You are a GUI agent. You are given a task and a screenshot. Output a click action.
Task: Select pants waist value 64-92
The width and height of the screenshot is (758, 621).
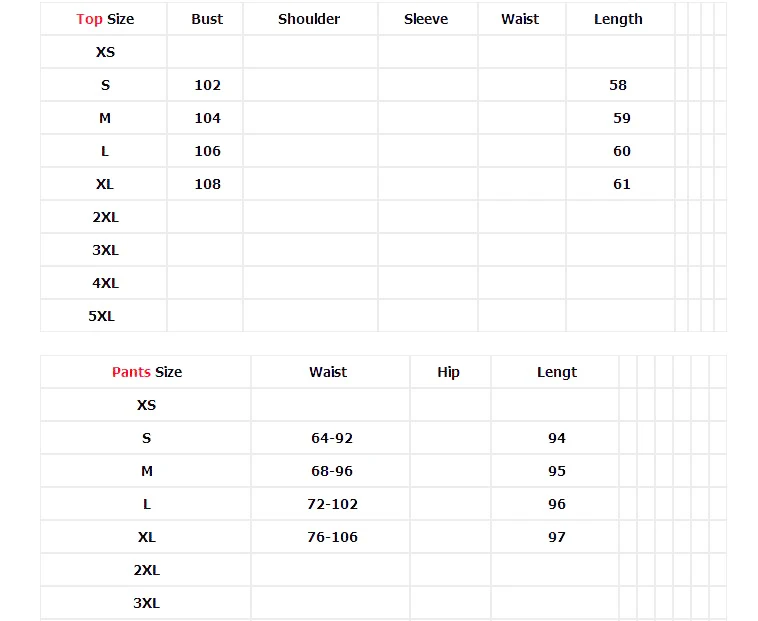[332, 438]
